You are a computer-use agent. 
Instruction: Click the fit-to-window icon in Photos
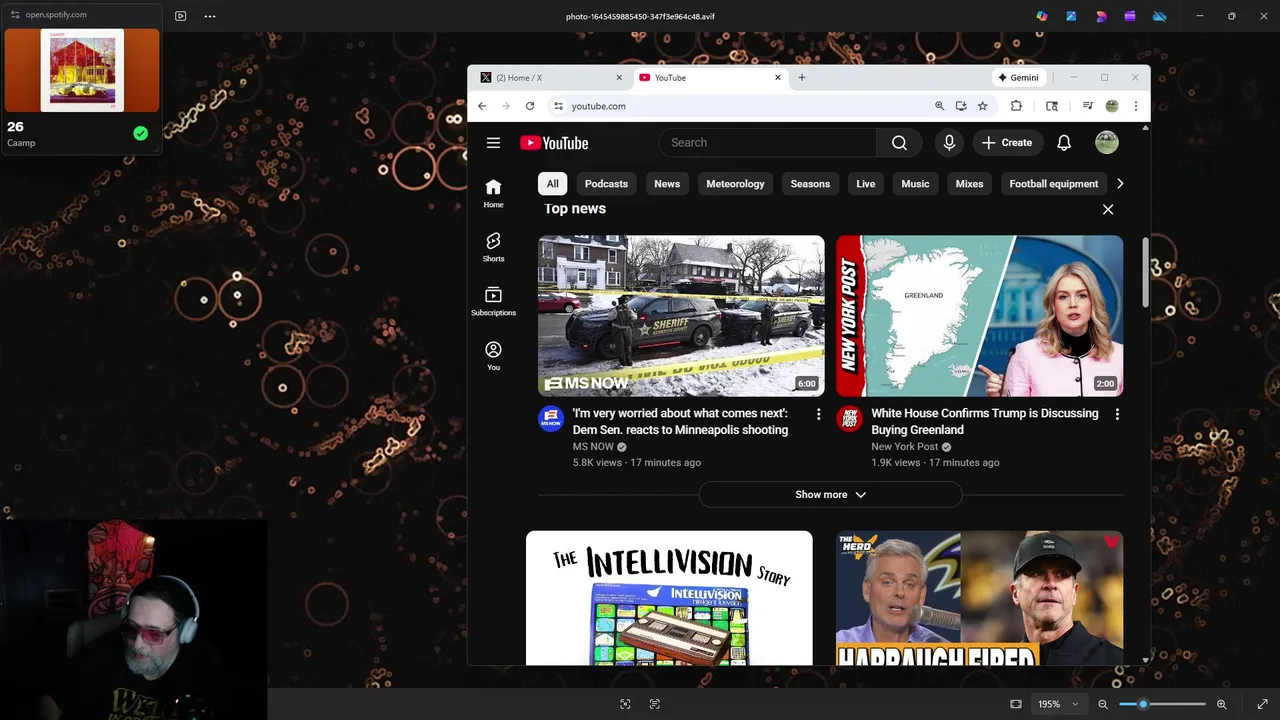click(x=1016, y=704)
